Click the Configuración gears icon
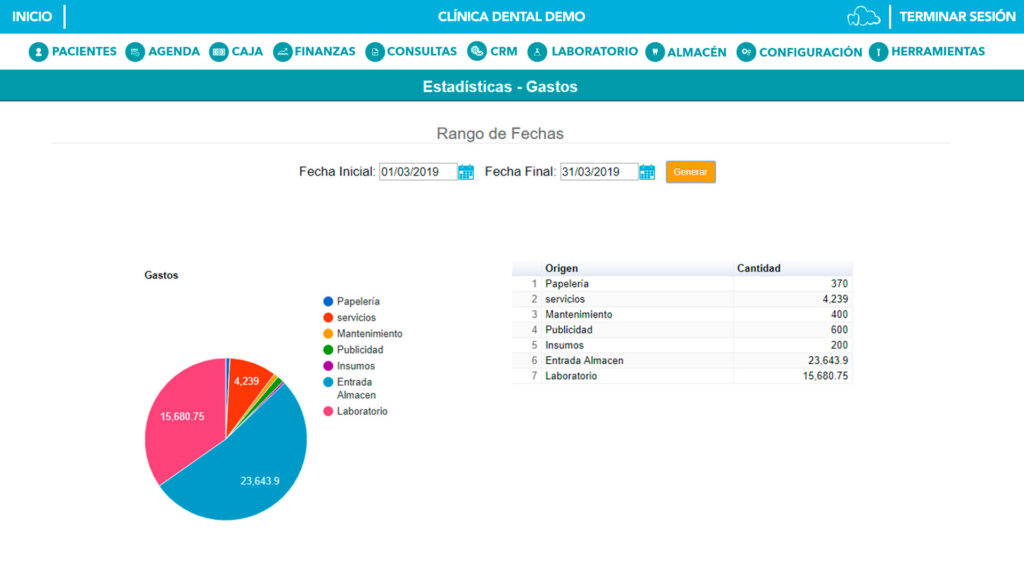The height and width of the screenshot is (576, 1024). [x=746, y=52]
